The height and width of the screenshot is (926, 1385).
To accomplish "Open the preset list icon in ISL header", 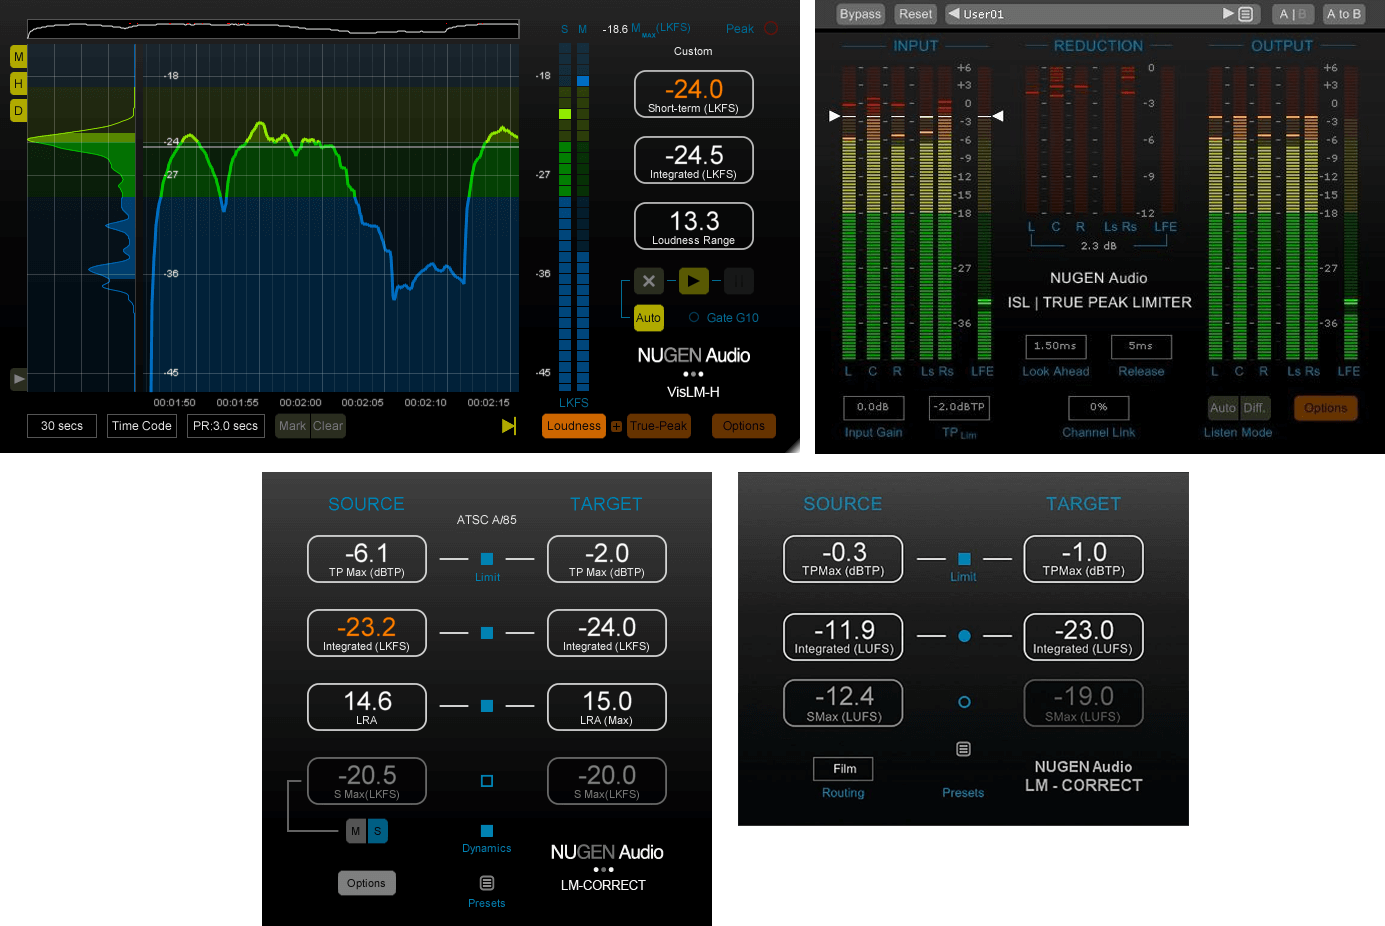I will pos(1244,14).
